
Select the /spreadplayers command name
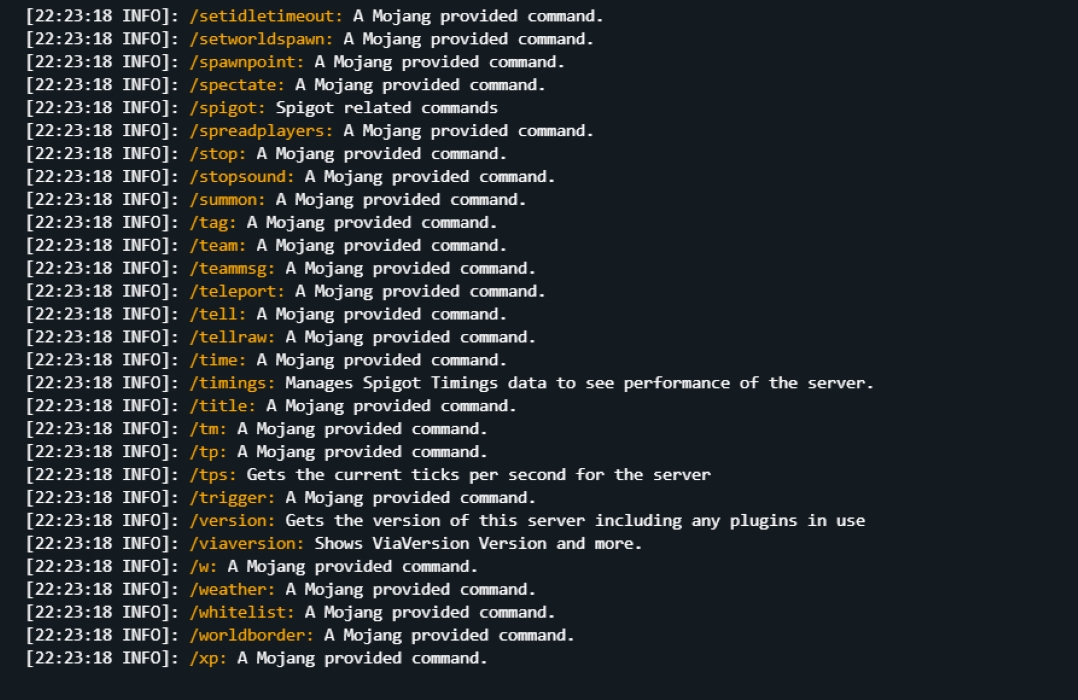point(260,131)
